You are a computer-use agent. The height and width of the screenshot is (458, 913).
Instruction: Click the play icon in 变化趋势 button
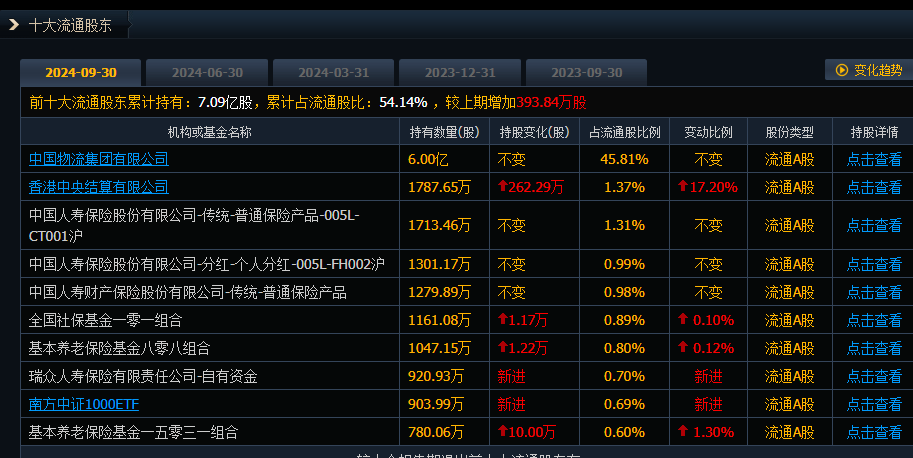[841, 70]
